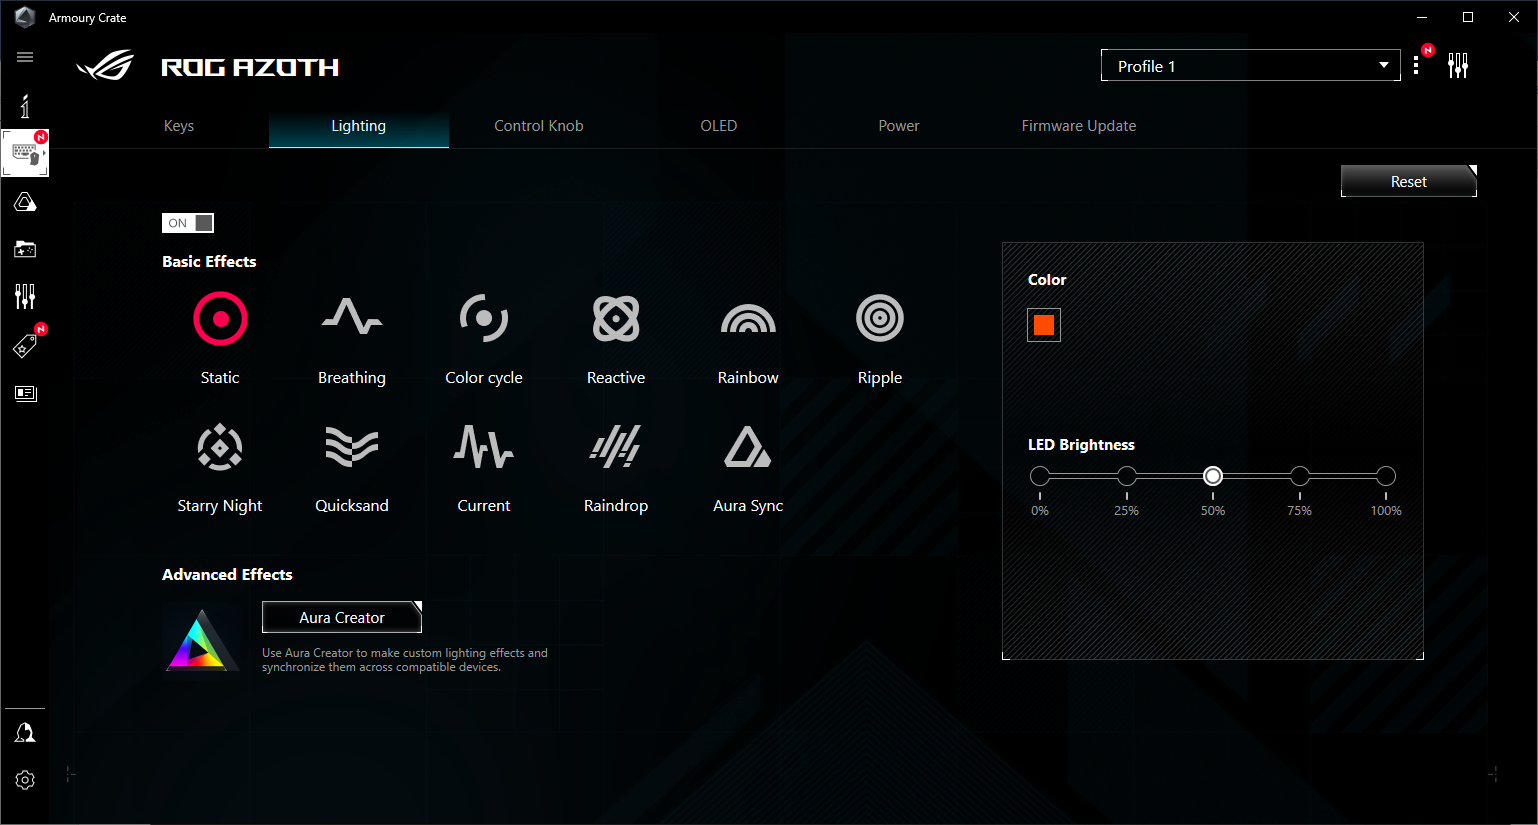Open the Settings gear icon
The image size is (1538, 825).
(x=25, y=780)
